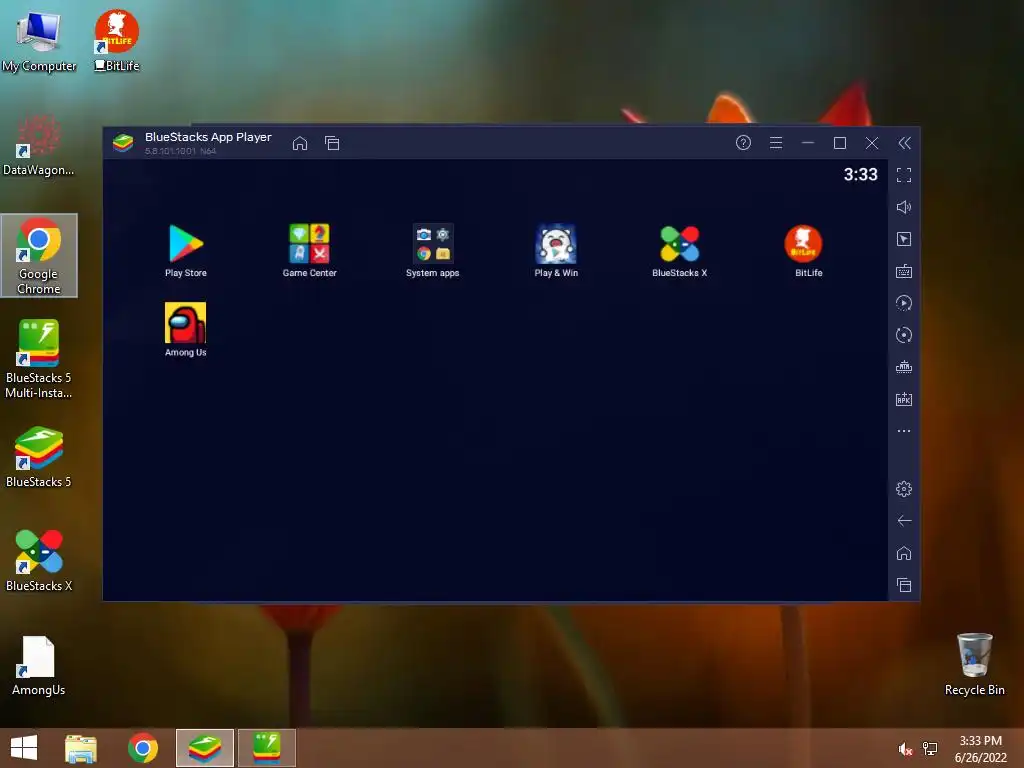Open keyboard game controls in sidebar
The height and width of the screenshot is (768, 1024).
(x=904, y=271)
